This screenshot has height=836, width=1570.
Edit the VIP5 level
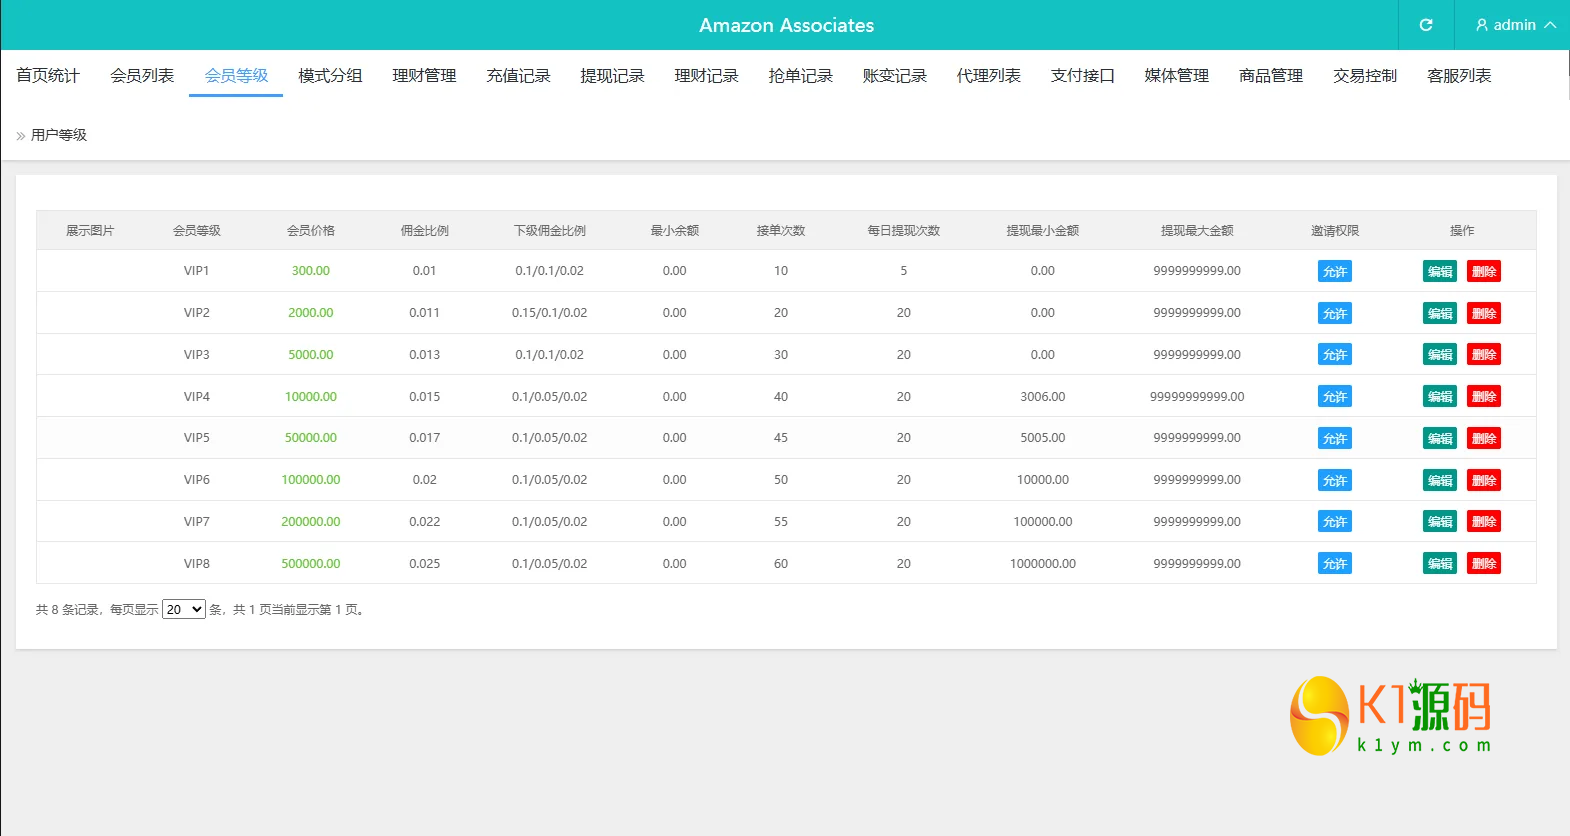[x=1440, y=438]
